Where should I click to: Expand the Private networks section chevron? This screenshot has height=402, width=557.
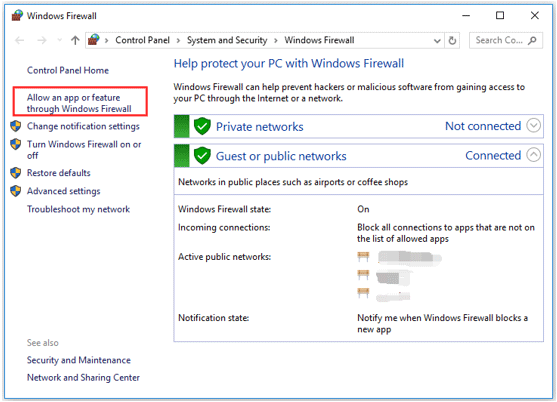pyautogui.click(x=534, y=126)
